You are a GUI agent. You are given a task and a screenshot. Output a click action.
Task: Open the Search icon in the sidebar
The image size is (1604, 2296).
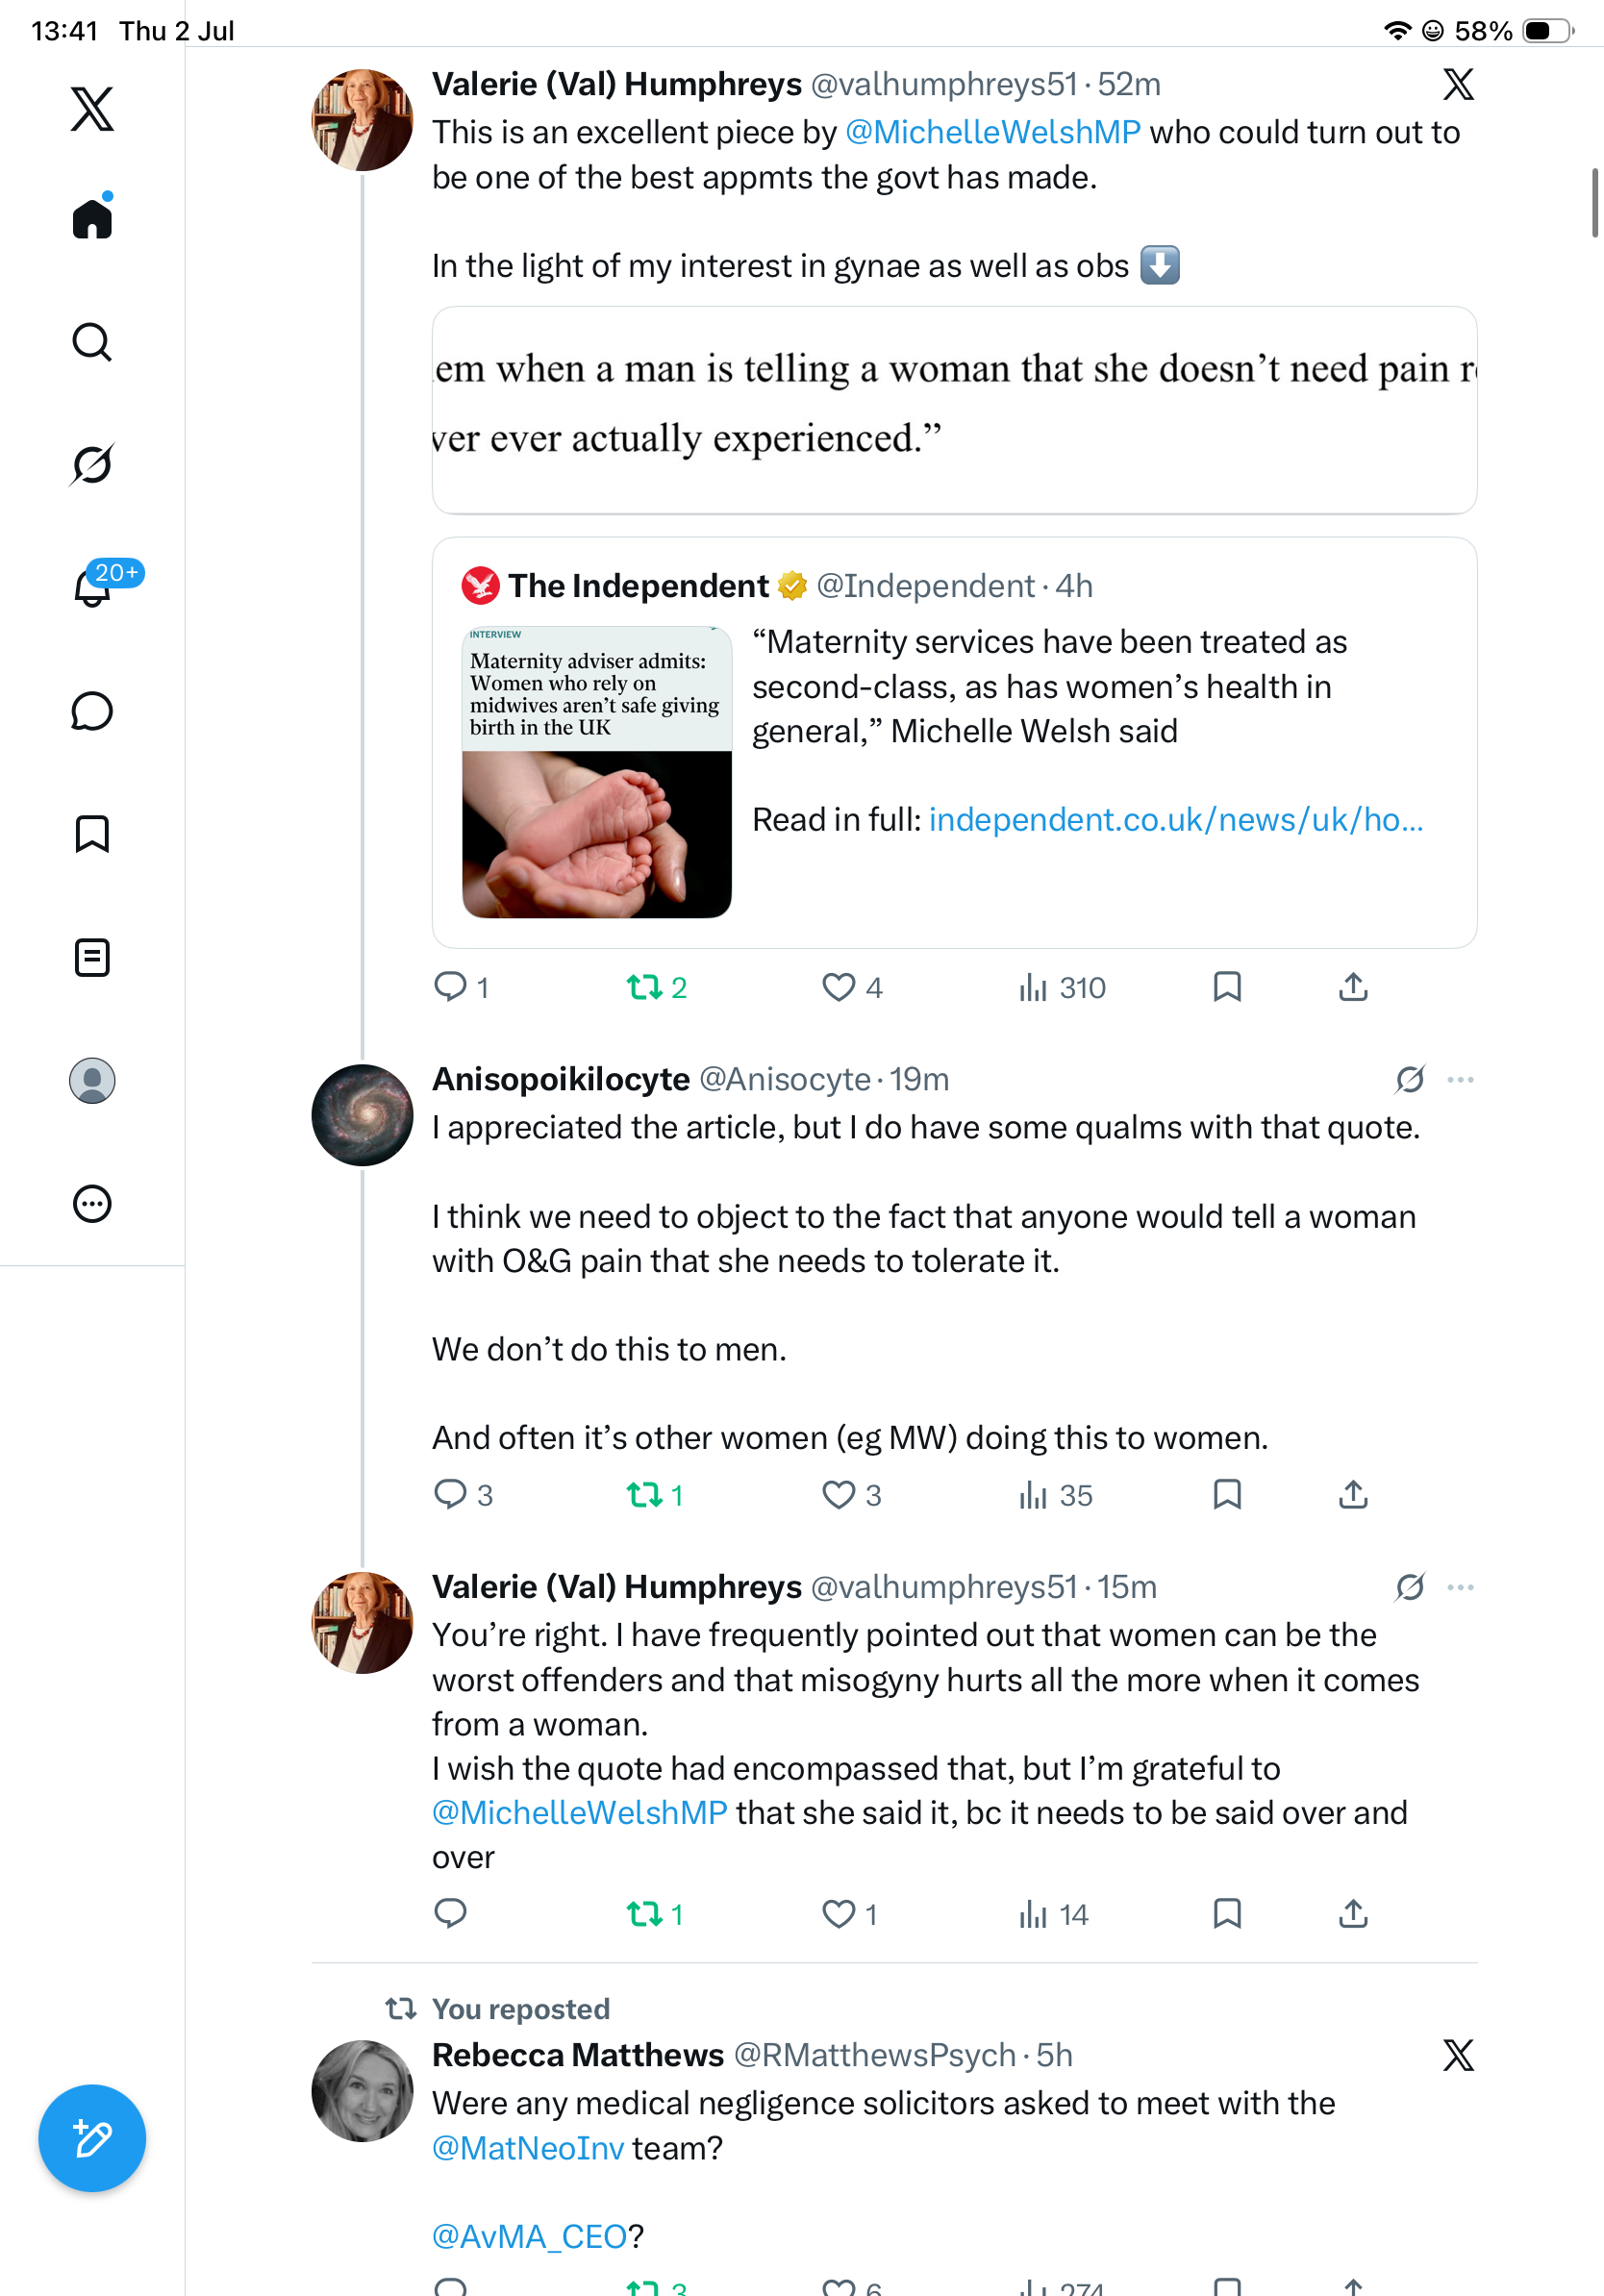coord(92,342)
